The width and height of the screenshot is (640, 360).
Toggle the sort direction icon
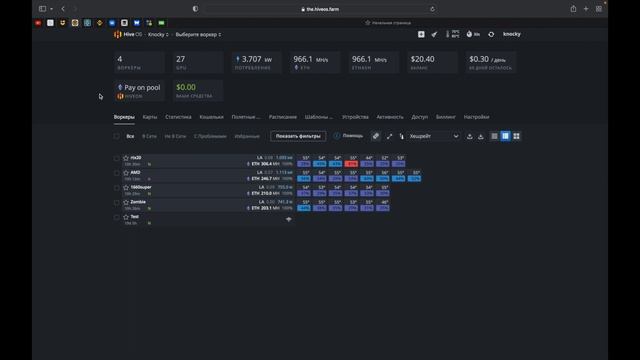click(402, 136)
